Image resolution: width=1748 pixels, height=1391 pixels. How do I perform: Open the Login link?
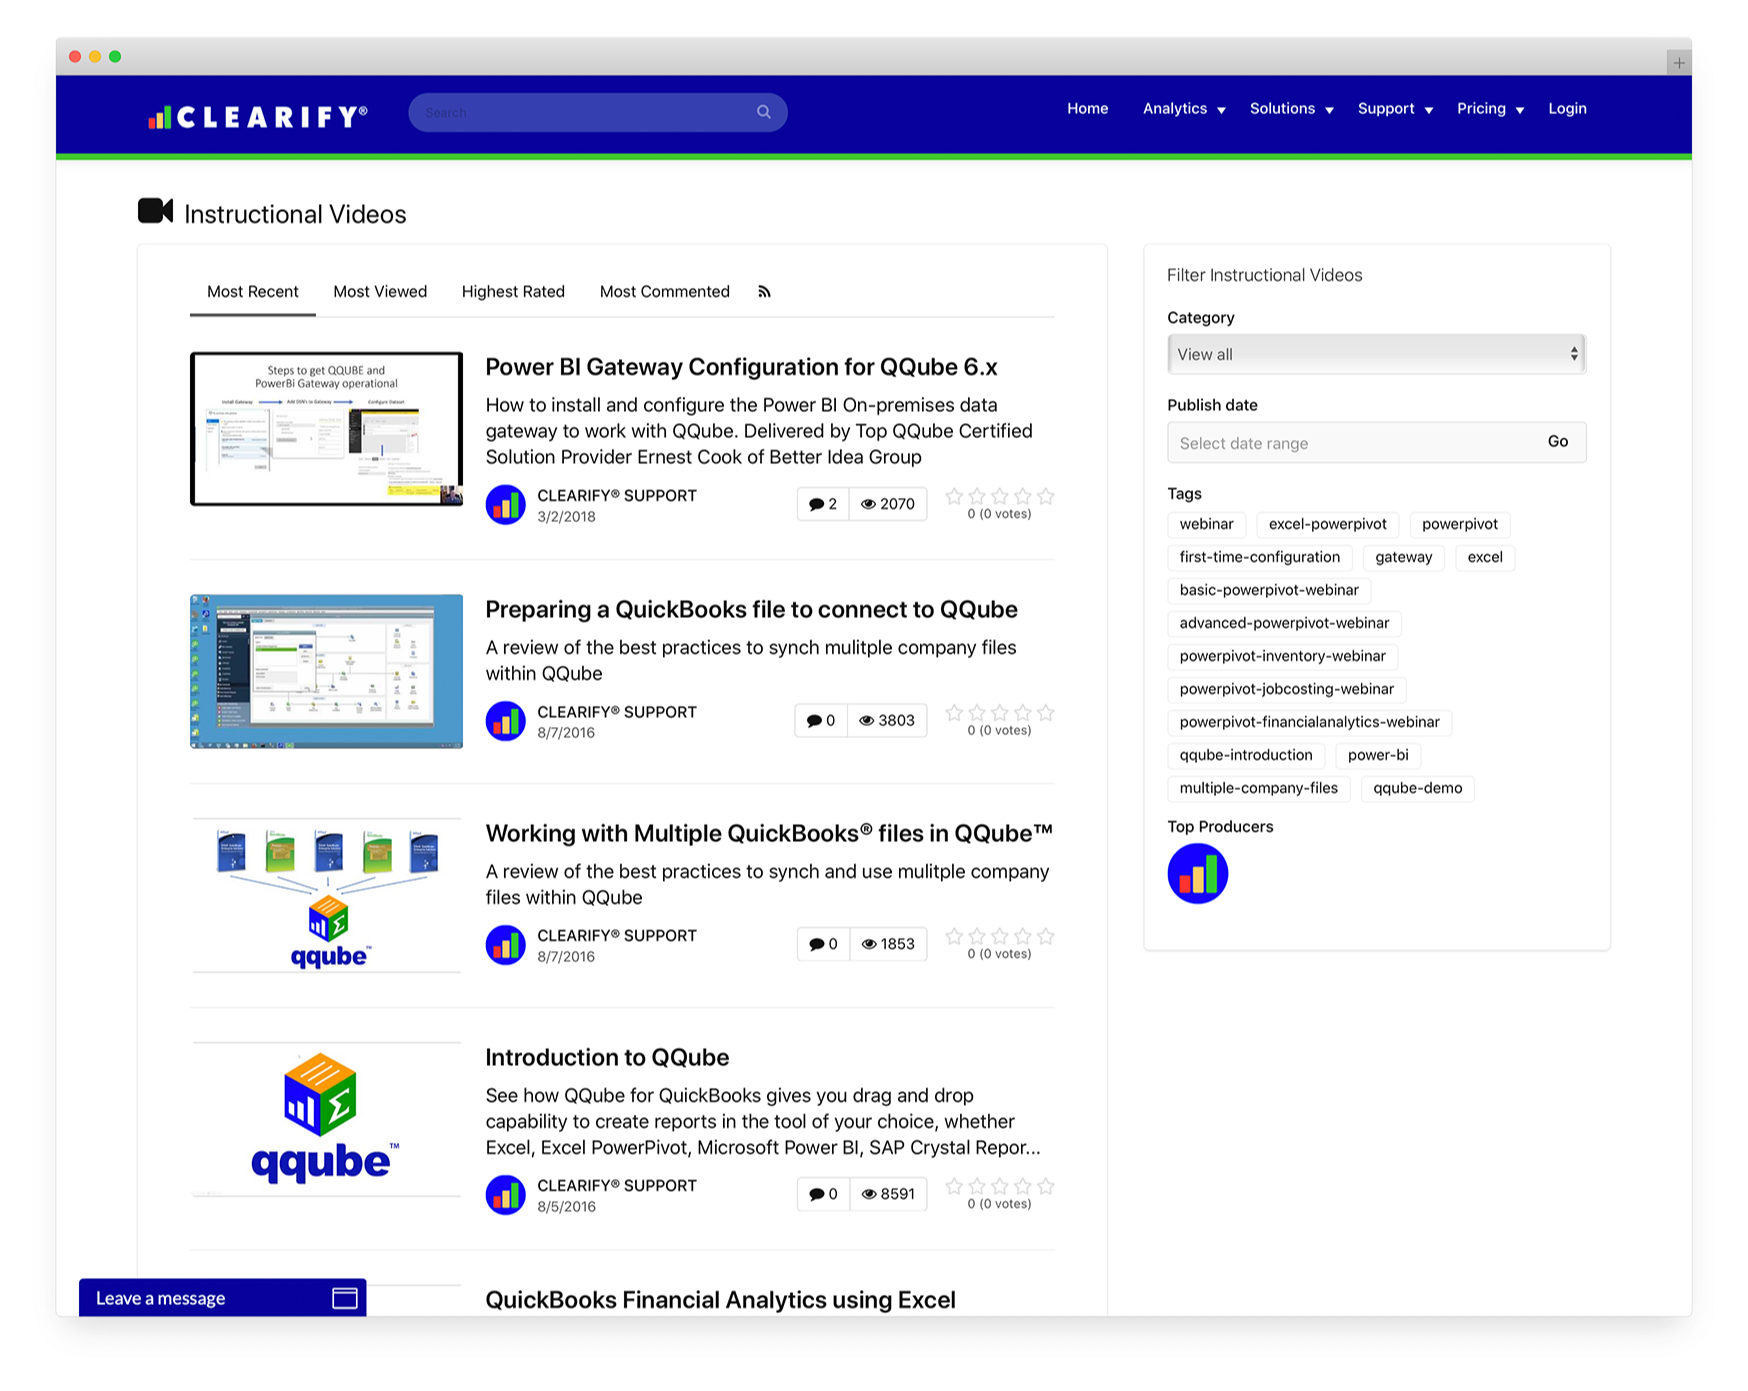(x=1567, y=109)
